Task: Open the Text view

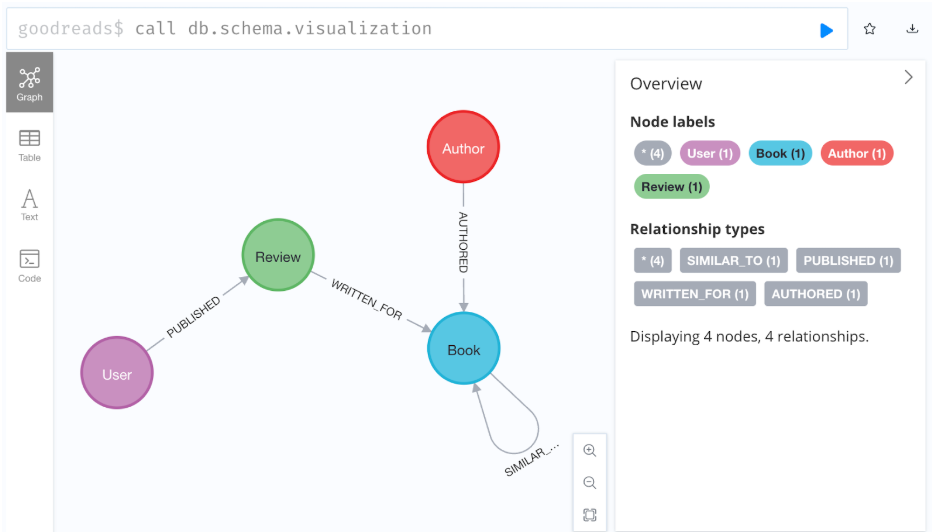Action: (29, 204)
